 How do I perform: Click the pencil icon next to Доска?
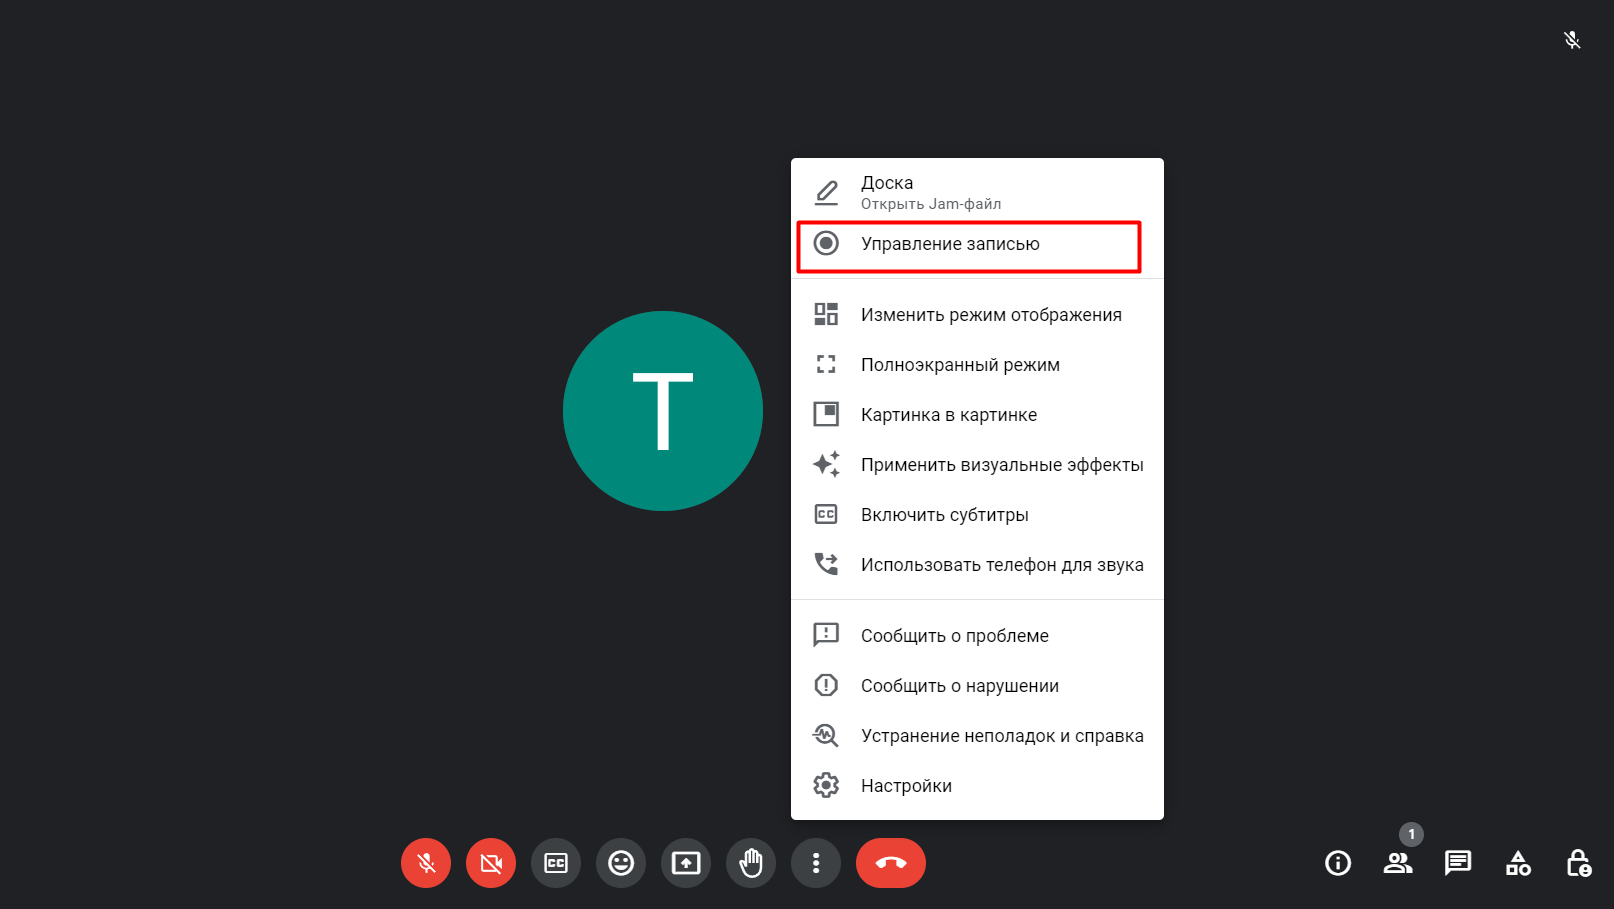click(826, 192)
